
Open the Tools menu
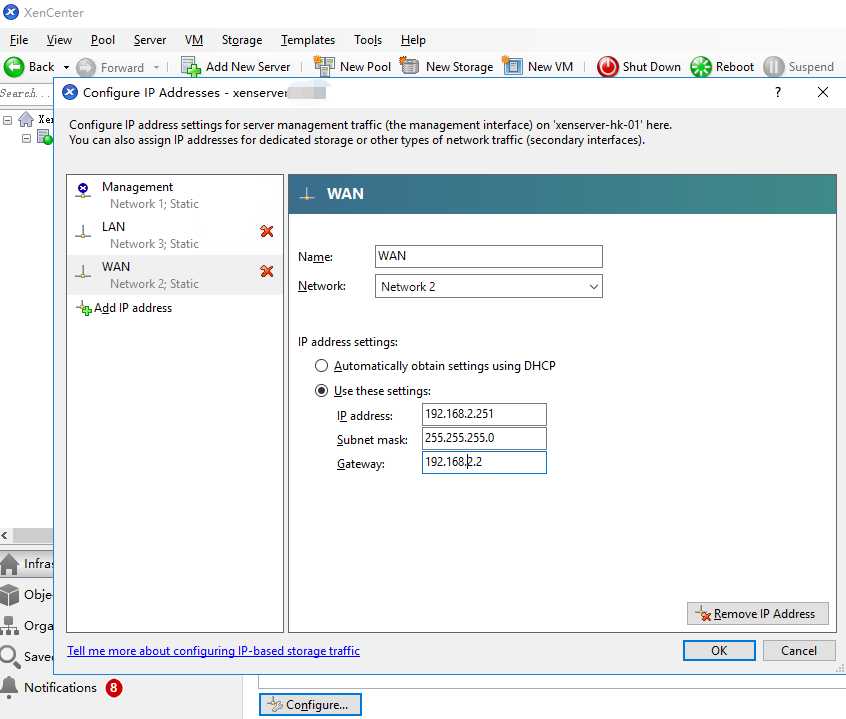pyautogui.click(x=368, y=40)
